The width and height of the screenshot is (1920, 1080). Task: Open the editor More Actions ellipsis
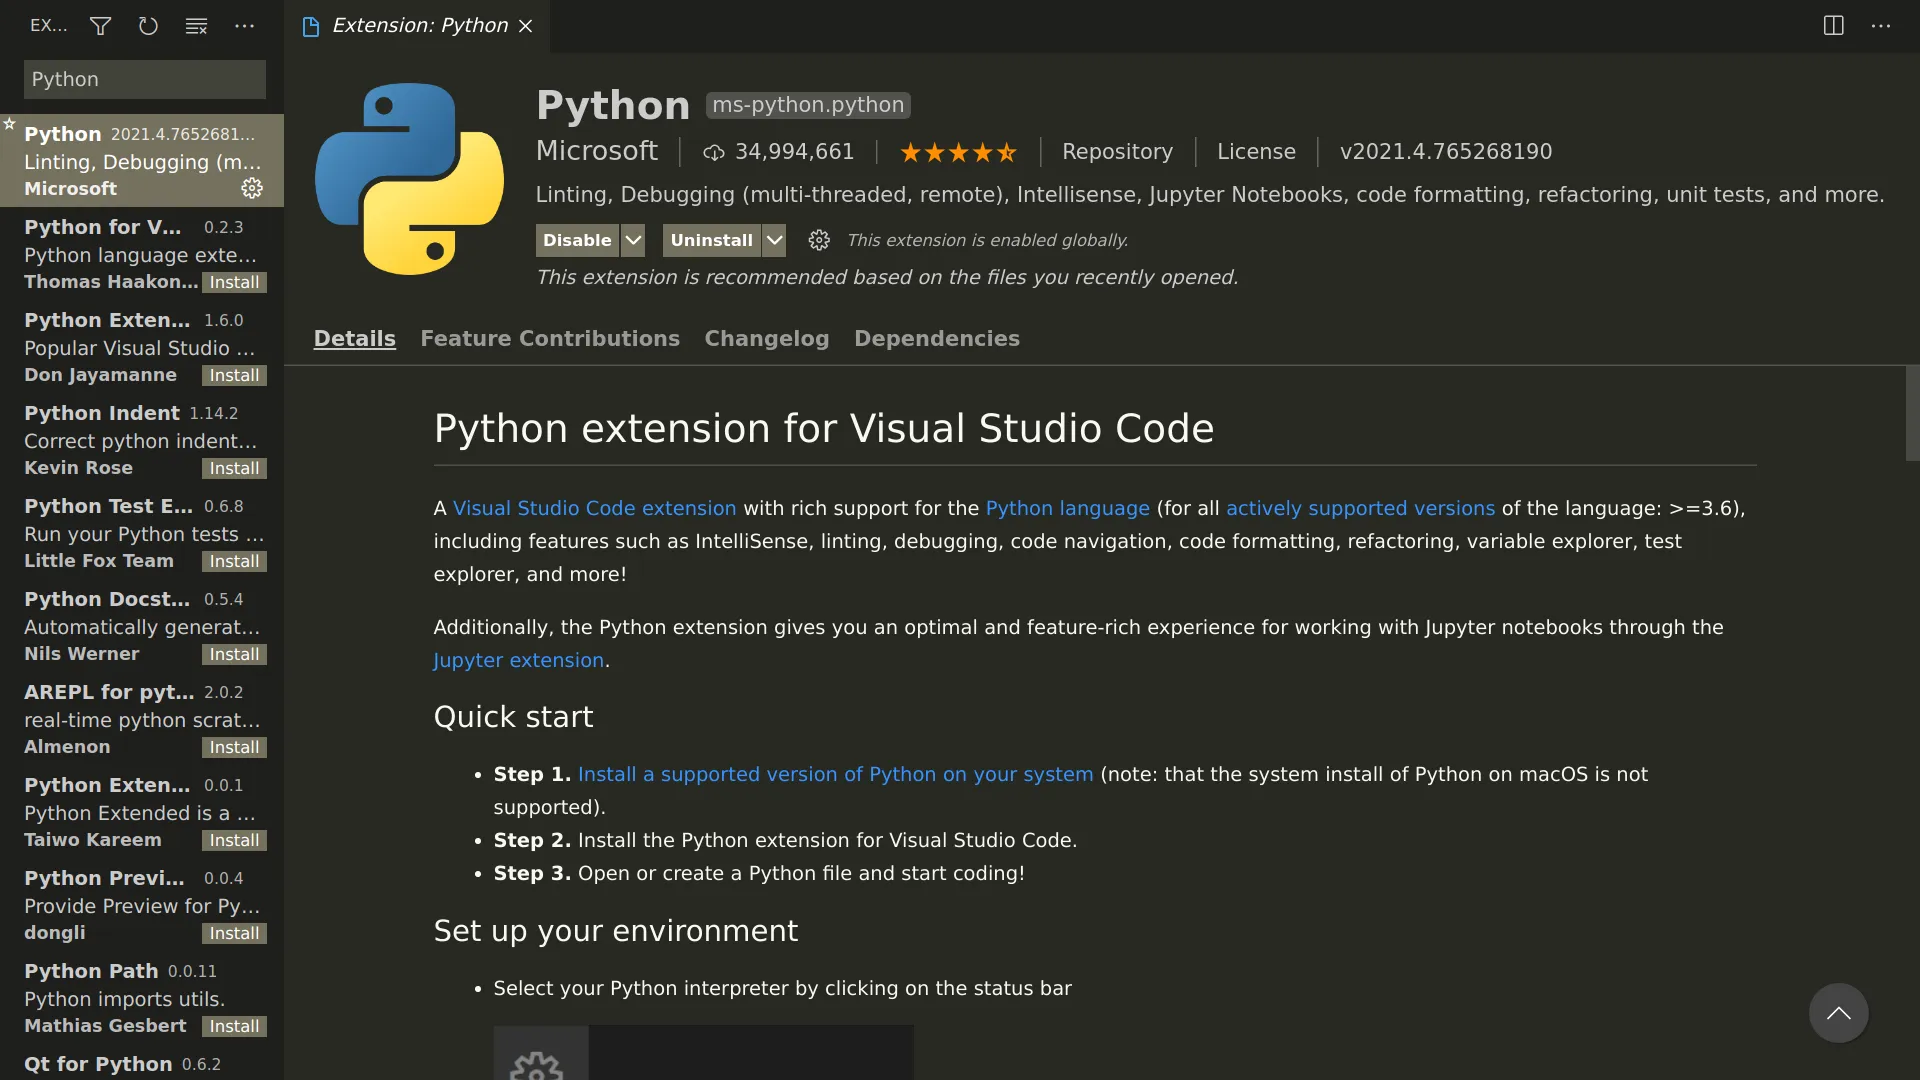1883,25
